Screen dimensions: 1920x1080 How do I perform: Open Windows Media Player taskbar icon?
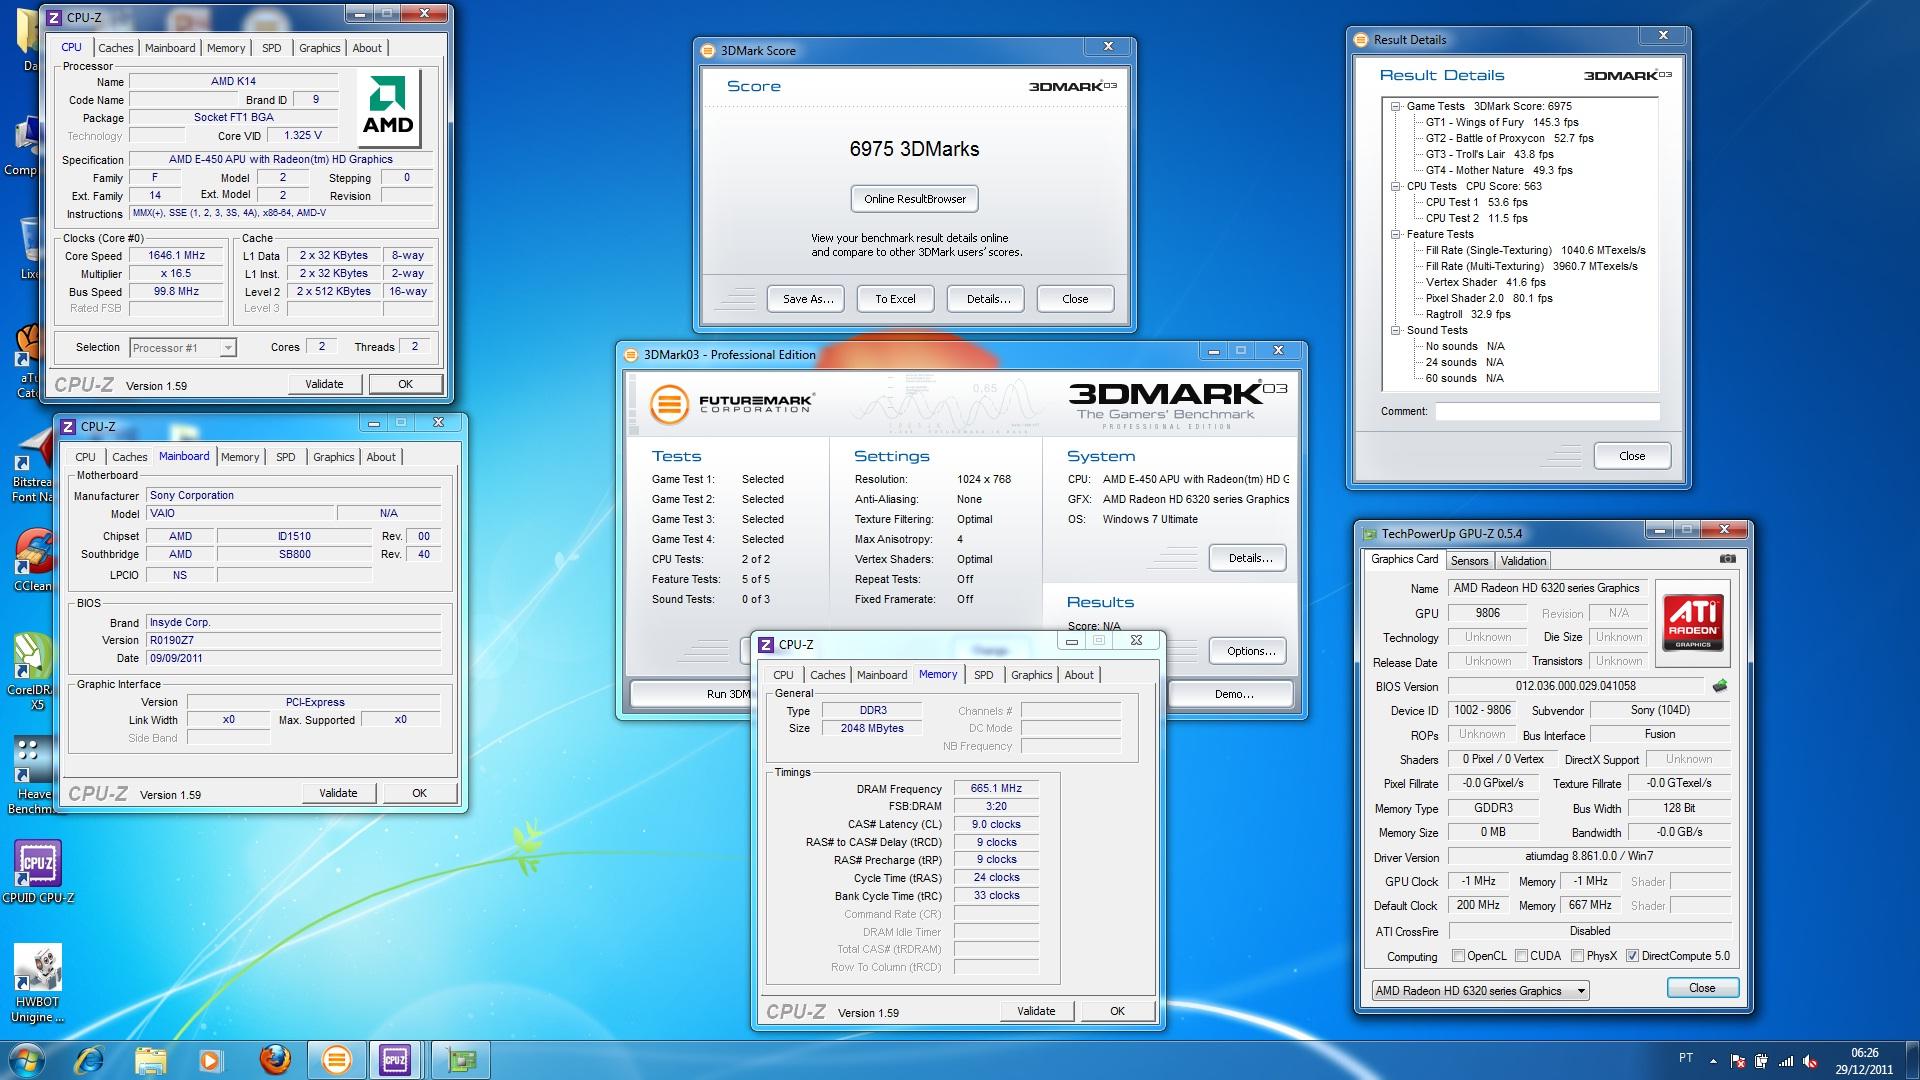click(210, 1060)
